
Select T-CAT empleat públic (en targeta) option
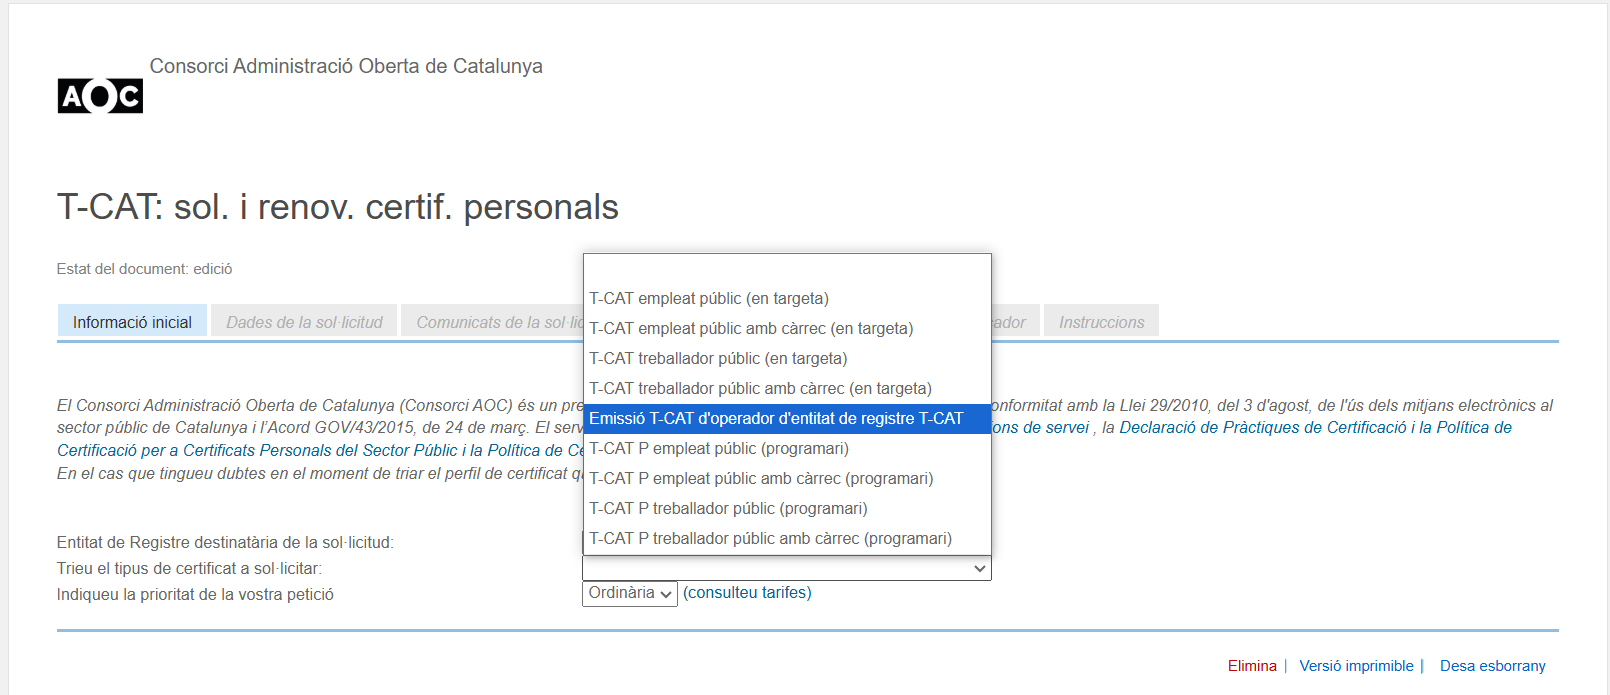coord(787,299)
